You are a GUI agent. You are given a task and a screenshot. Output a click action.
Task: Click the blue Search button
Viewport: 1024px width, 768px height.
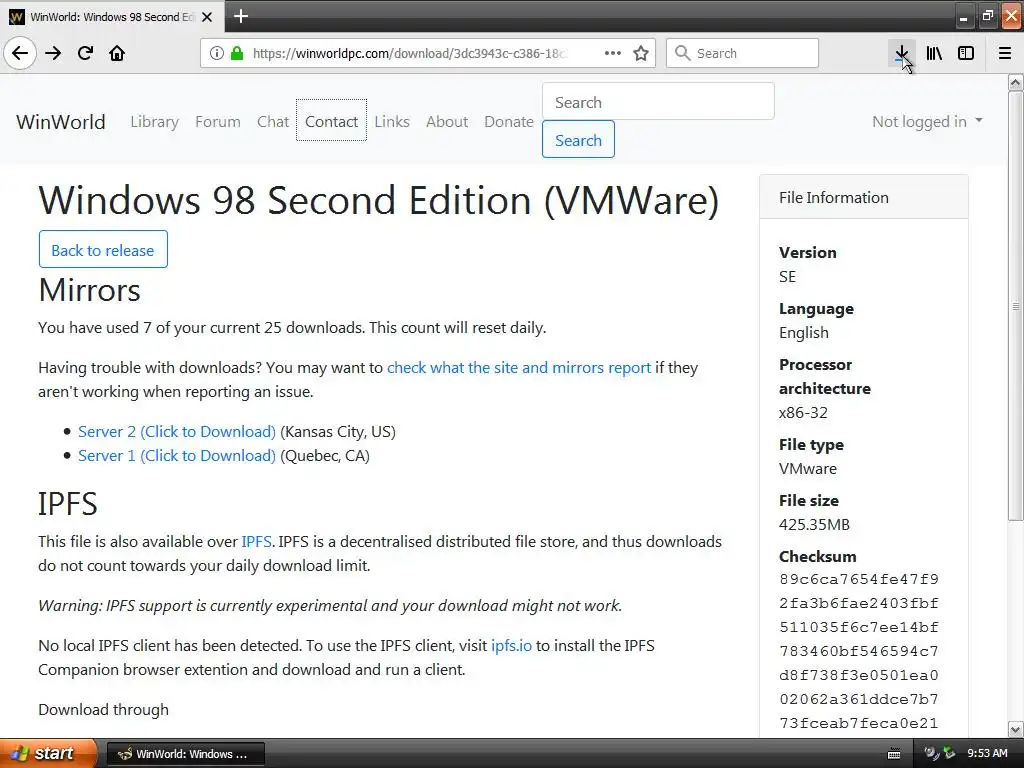tap(578, 140)
